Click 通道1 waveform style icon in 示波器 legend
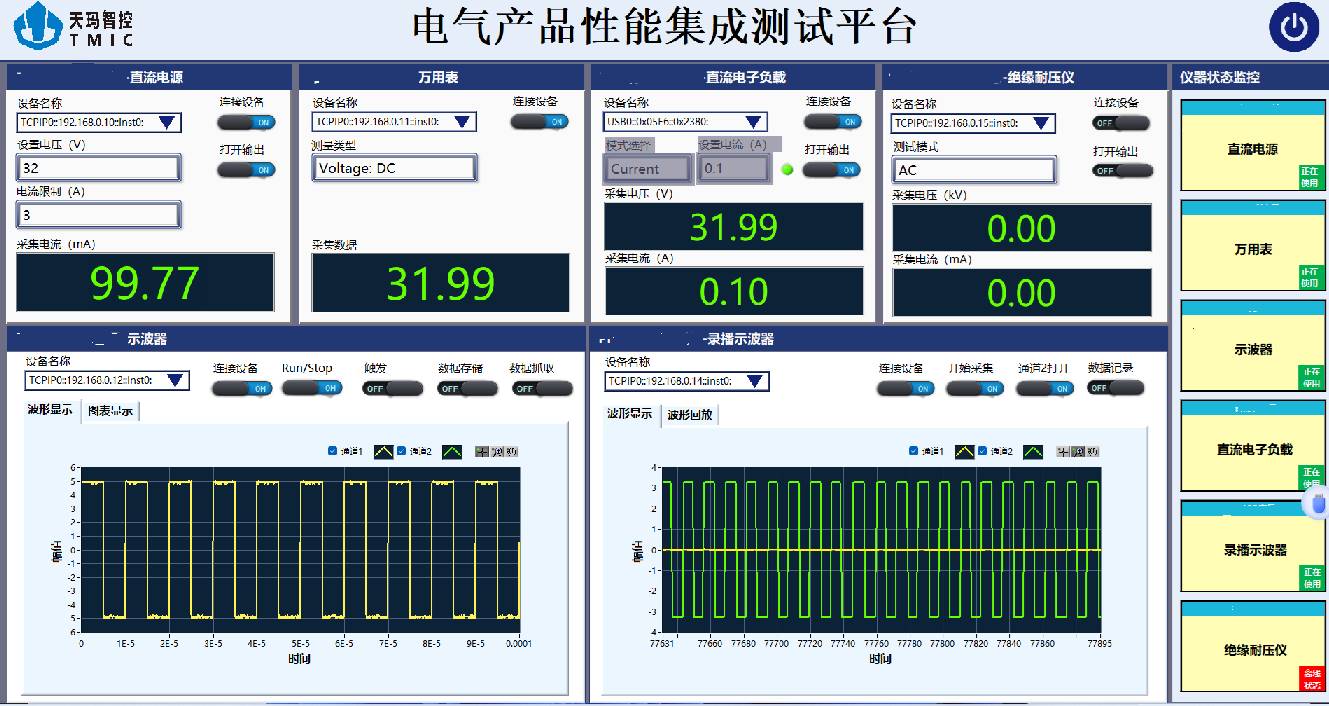 click(x=385, y=452)
